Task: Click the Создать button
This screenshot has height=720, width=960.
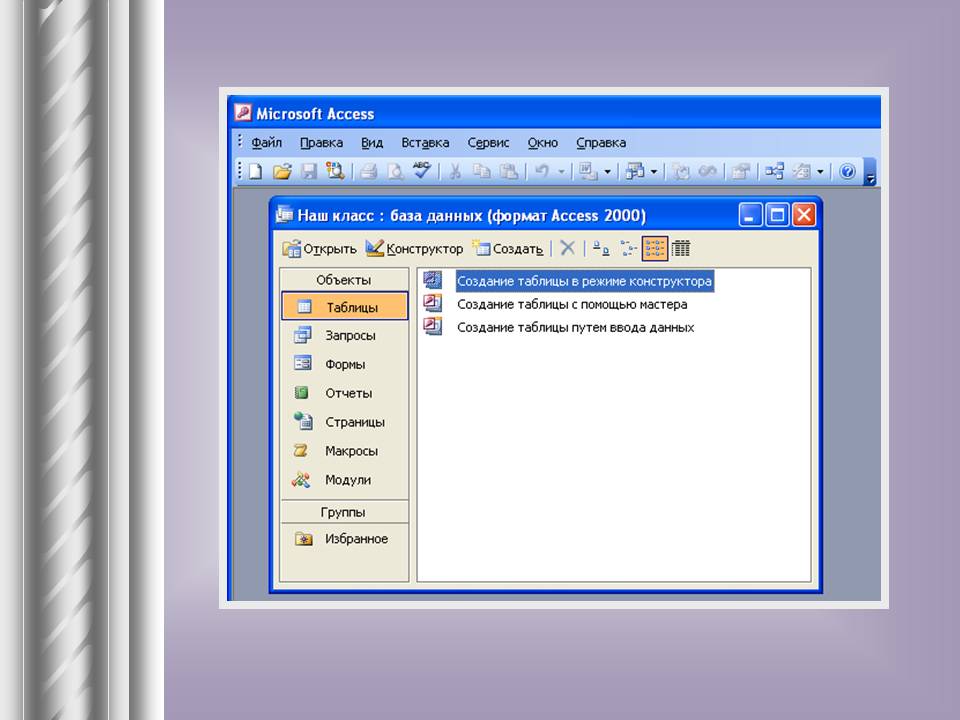Action: click(x=509, y=249)
